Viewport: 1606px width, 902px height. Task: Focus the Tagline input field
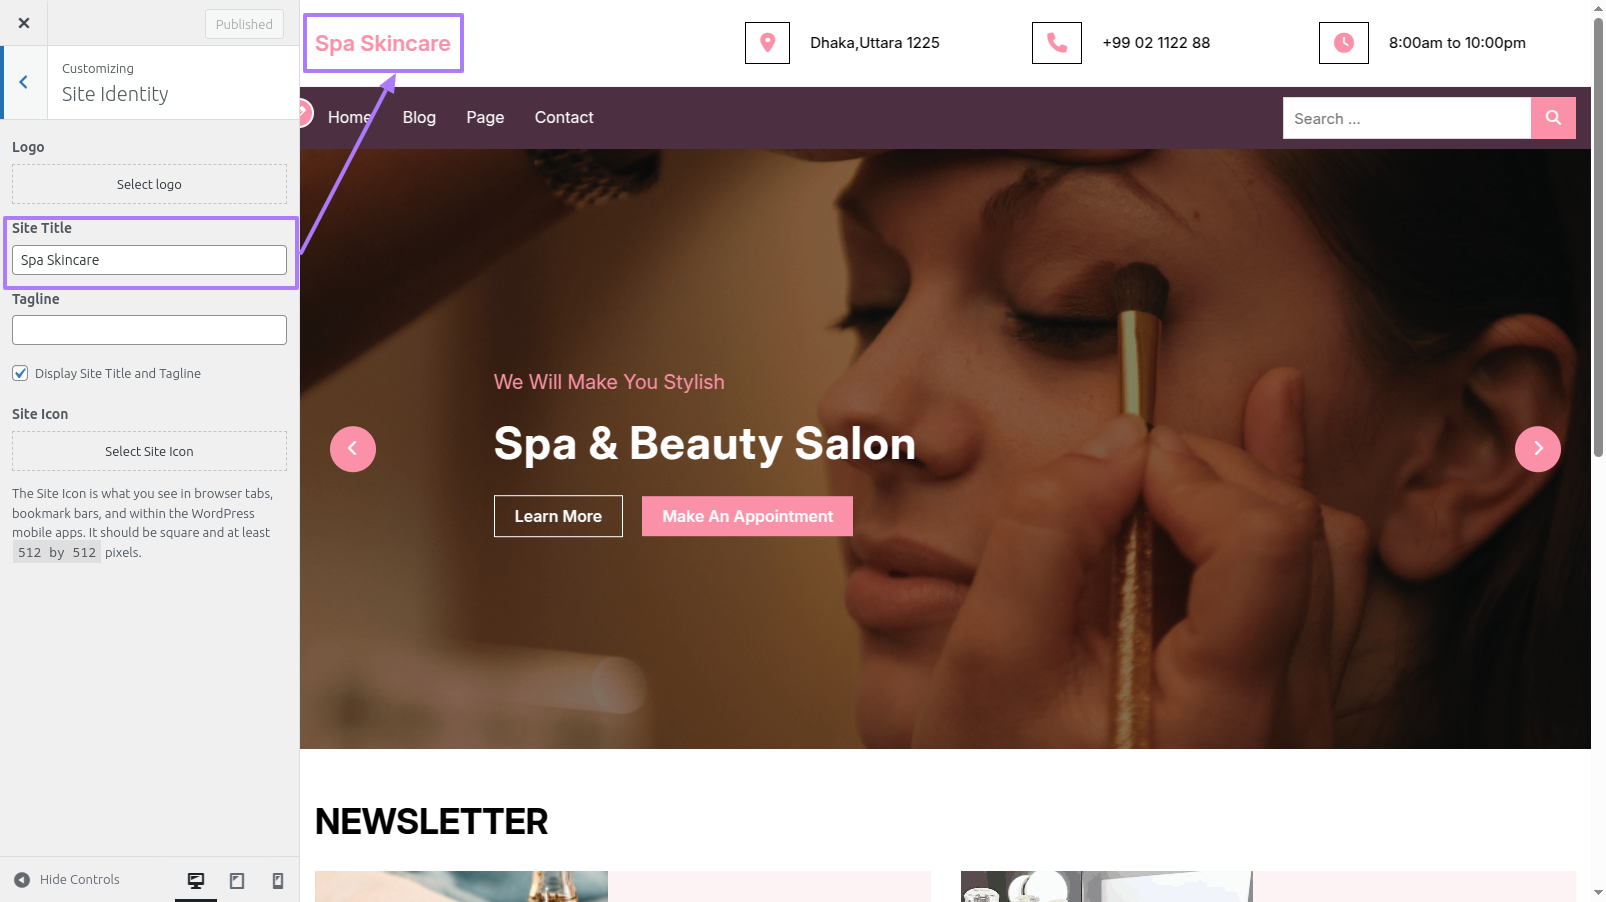(149, 330)
